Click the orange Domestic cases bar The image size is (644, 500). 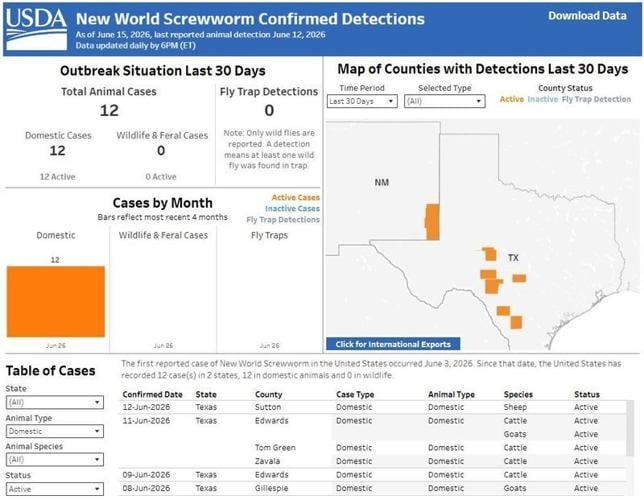56,302
